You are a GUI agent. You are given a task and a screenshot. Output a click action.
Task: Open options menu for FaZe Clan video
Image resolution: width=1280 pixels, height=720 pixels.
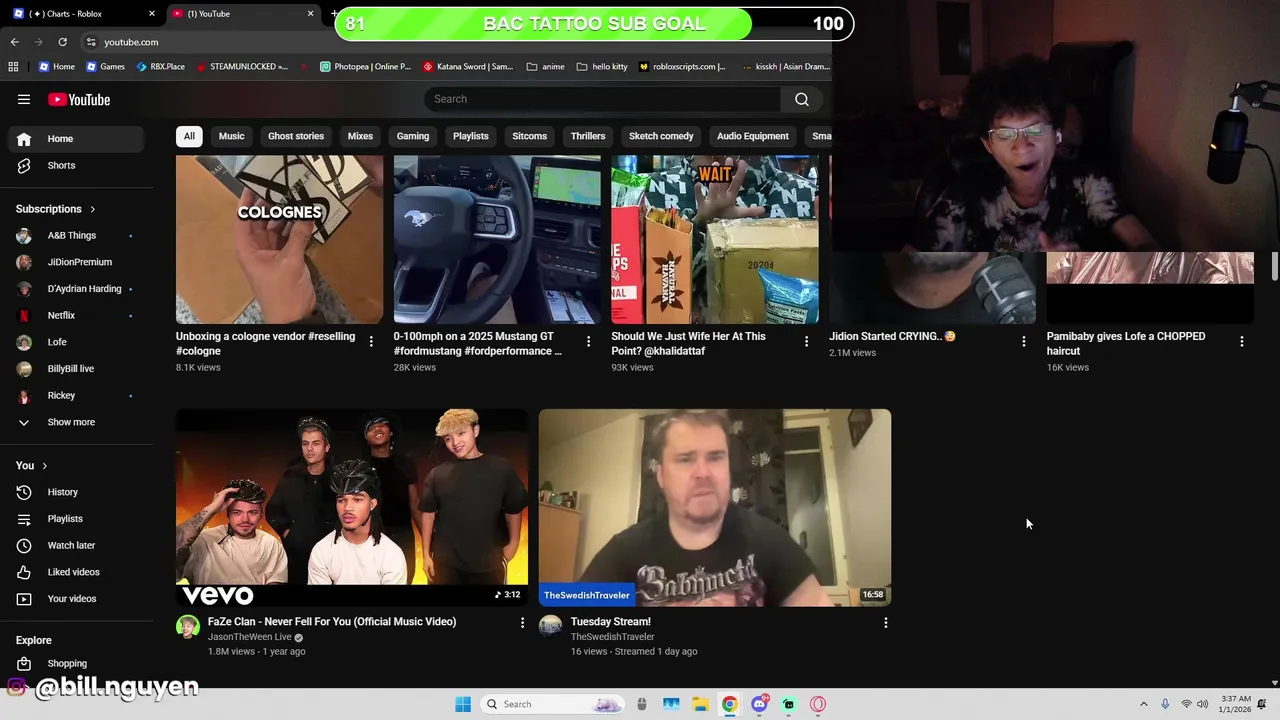coord(522,623)
